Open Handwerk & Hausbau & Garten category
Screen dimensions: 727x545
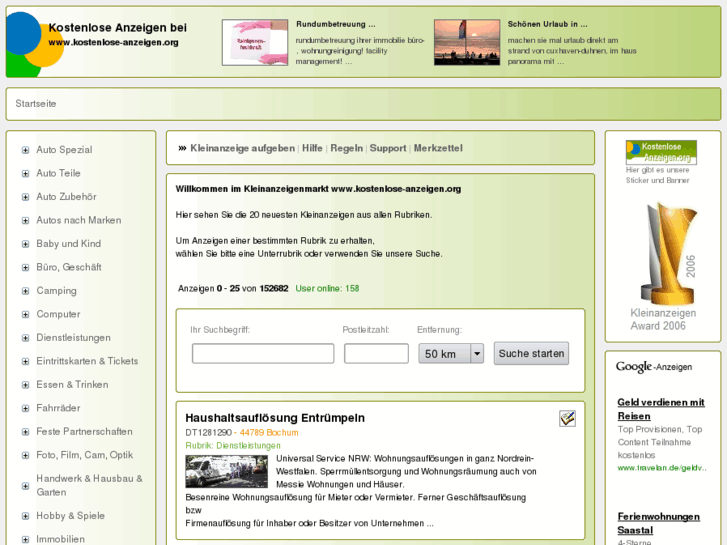(x=89, y=486)
